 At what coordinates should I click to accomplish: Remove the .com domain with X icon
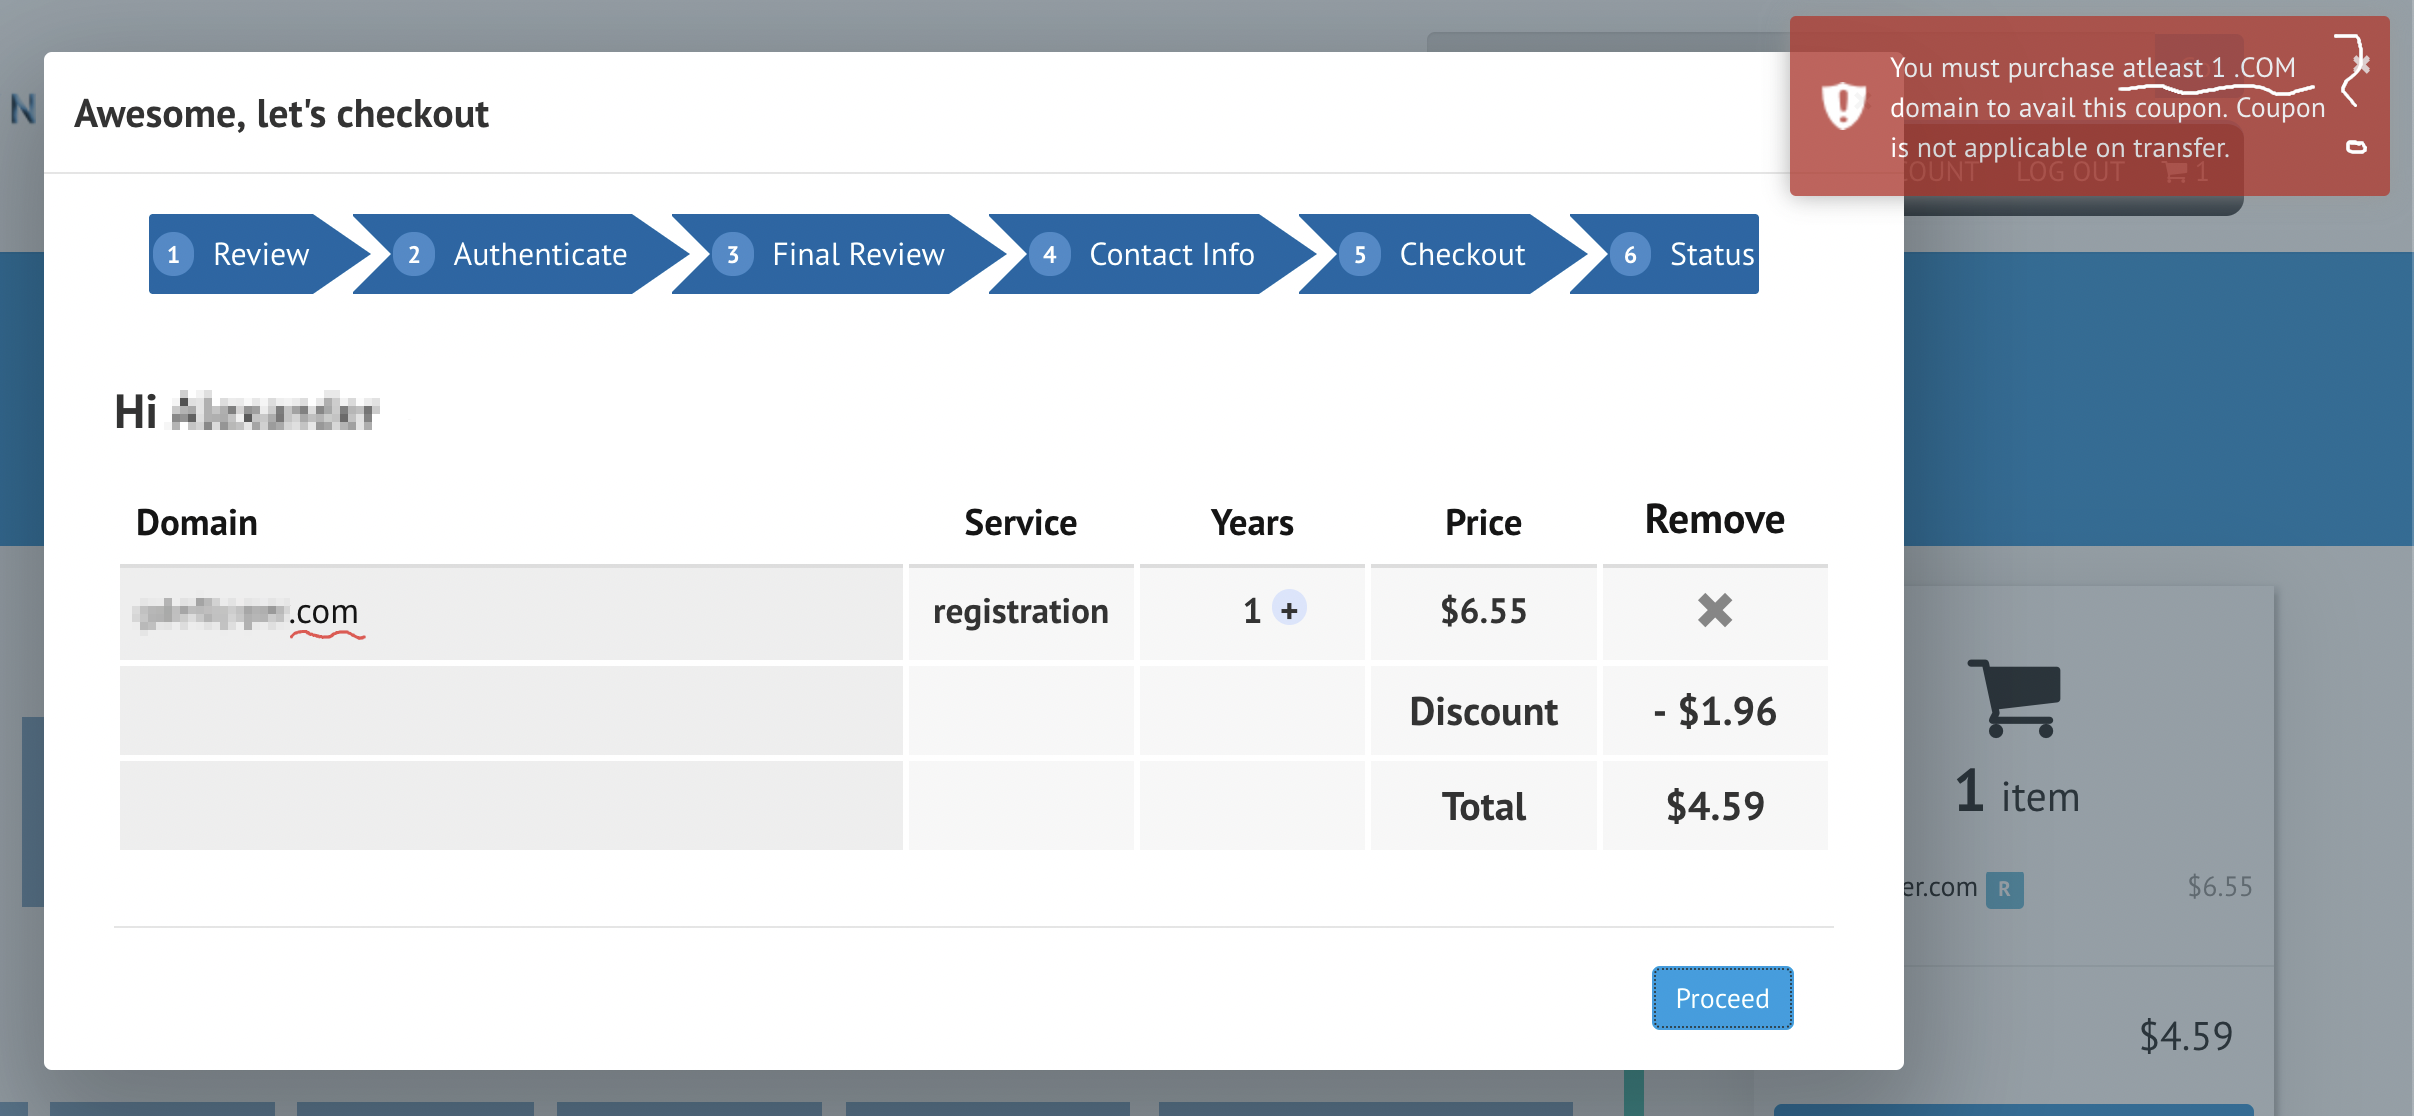click(1714, 610)
